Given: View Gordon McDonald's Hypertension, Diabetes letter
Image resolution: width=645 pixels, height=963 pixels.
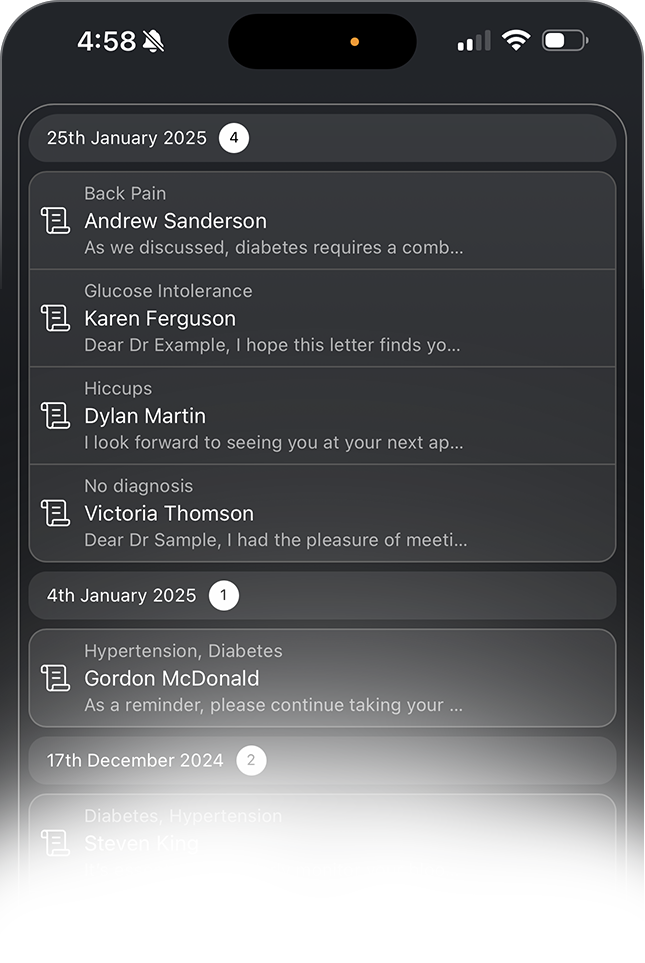Looking at the screenshot, I should pyautogui.click(x=340, y=678).
